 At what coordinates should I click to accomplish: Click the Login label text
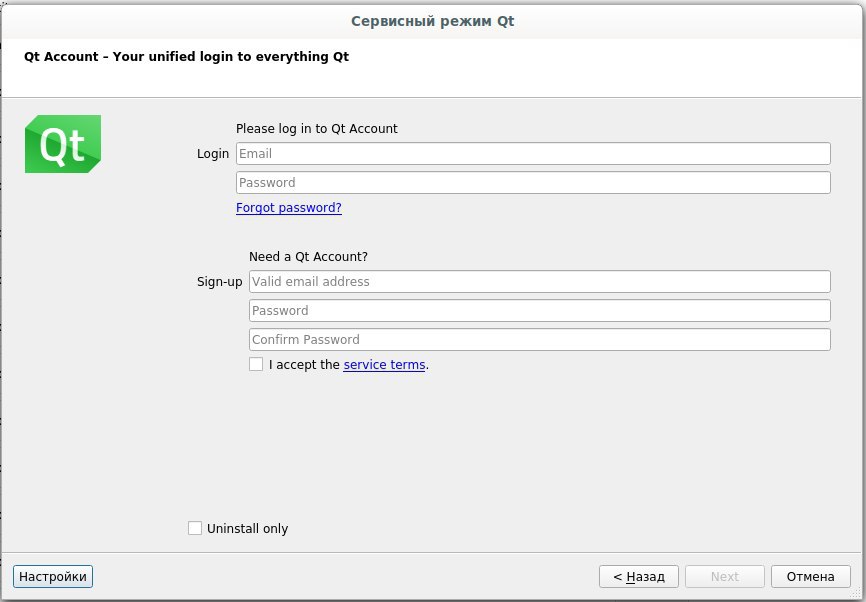(x=213, y=154)
